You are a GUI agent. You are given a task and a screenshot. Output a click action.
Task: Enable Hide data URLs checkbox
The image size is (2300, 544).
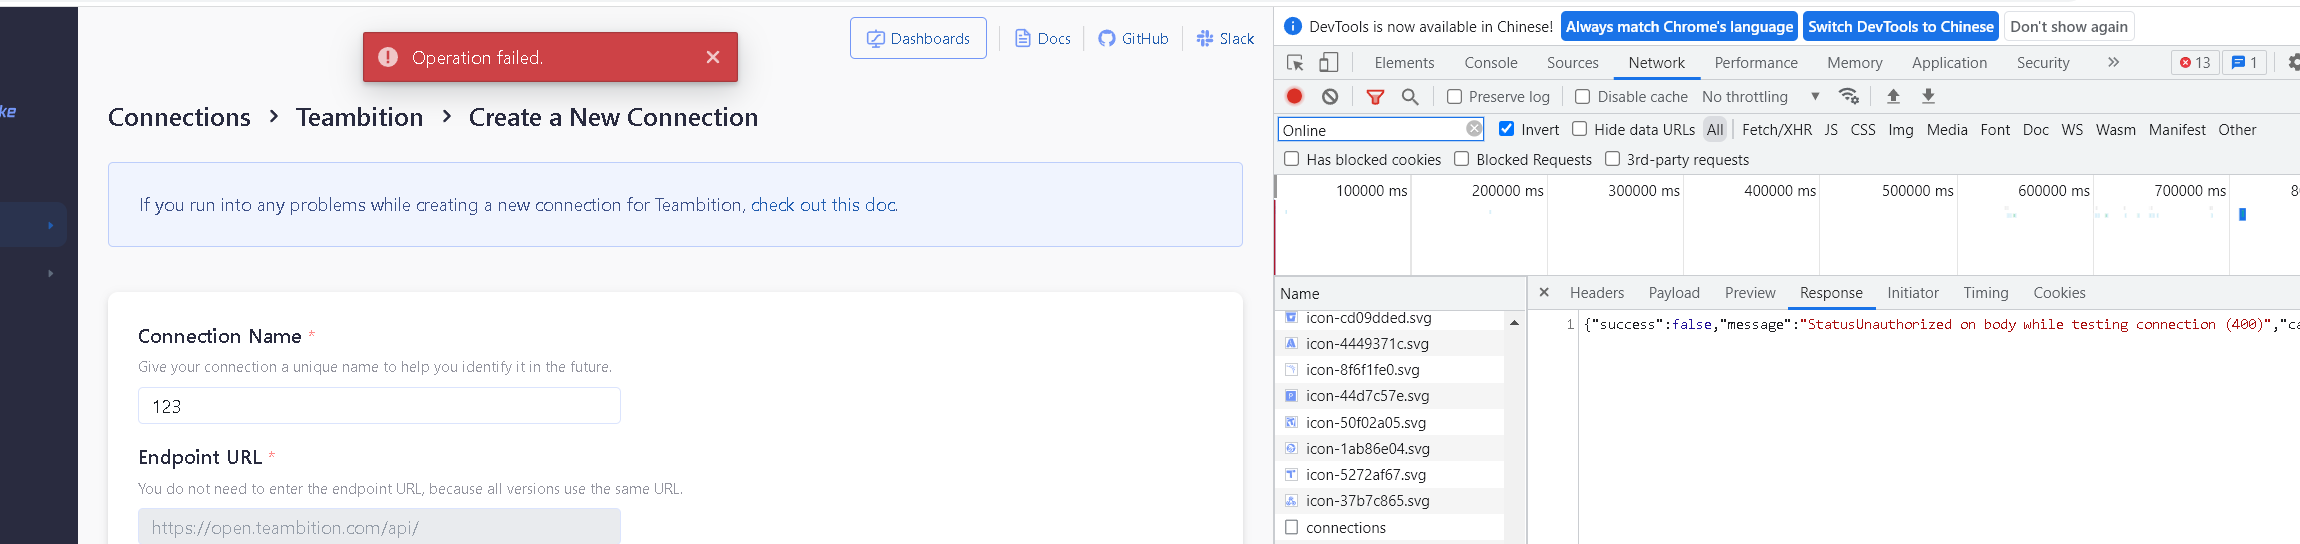tap(1579, 129)
